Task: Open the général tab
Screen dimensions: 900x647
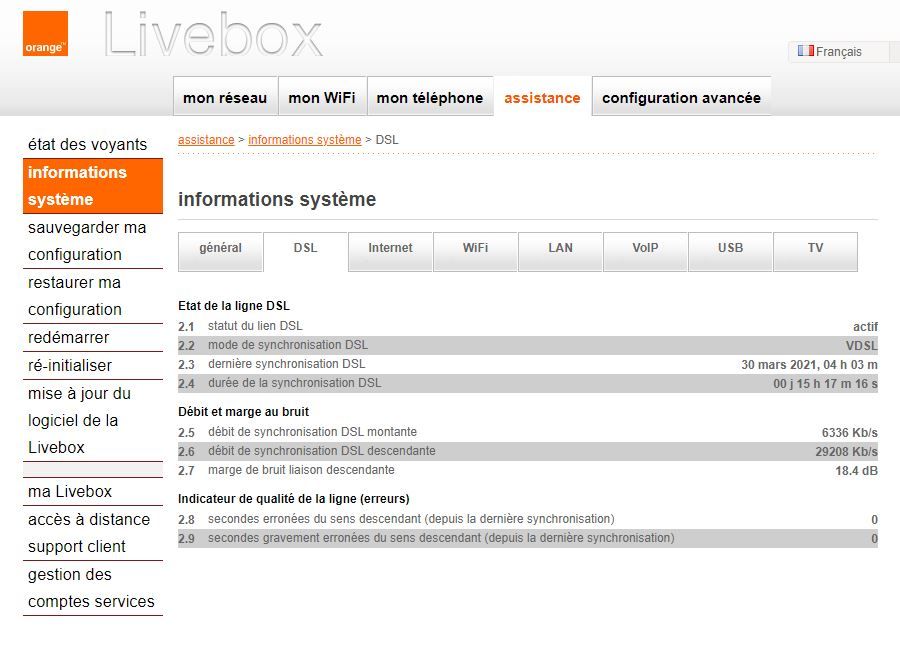Action: 220,252
